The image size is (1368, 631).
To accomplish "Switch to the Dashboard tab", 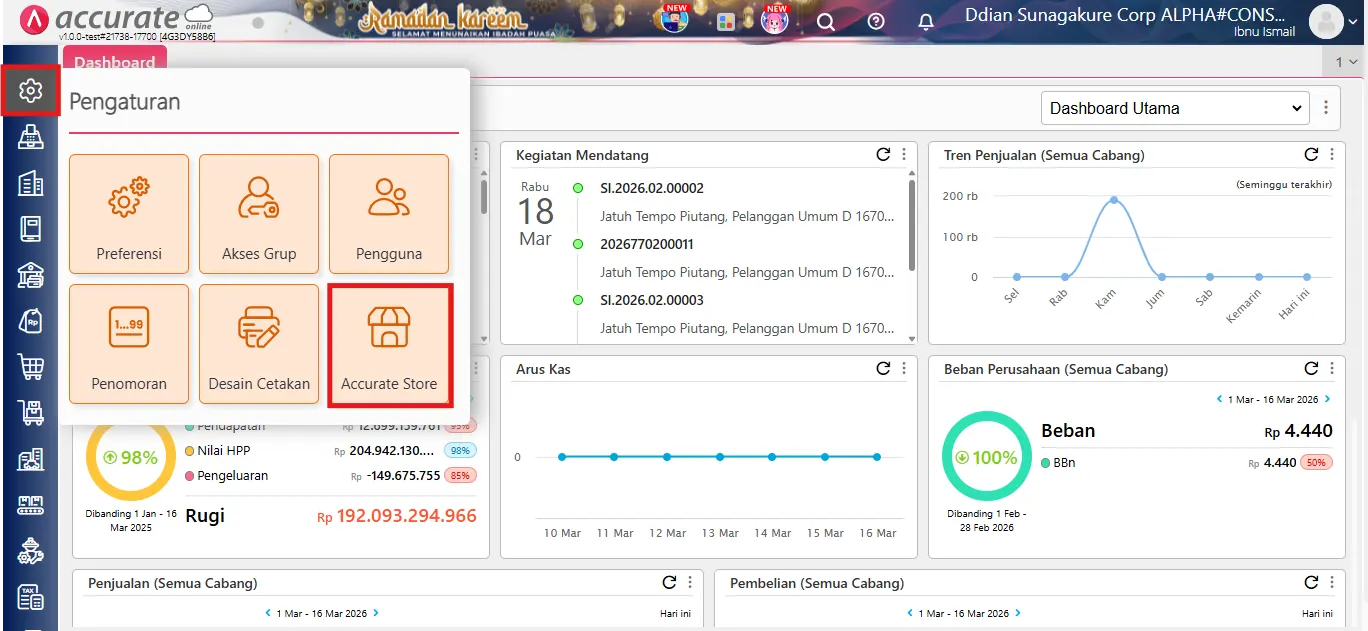I will (114, 62).
